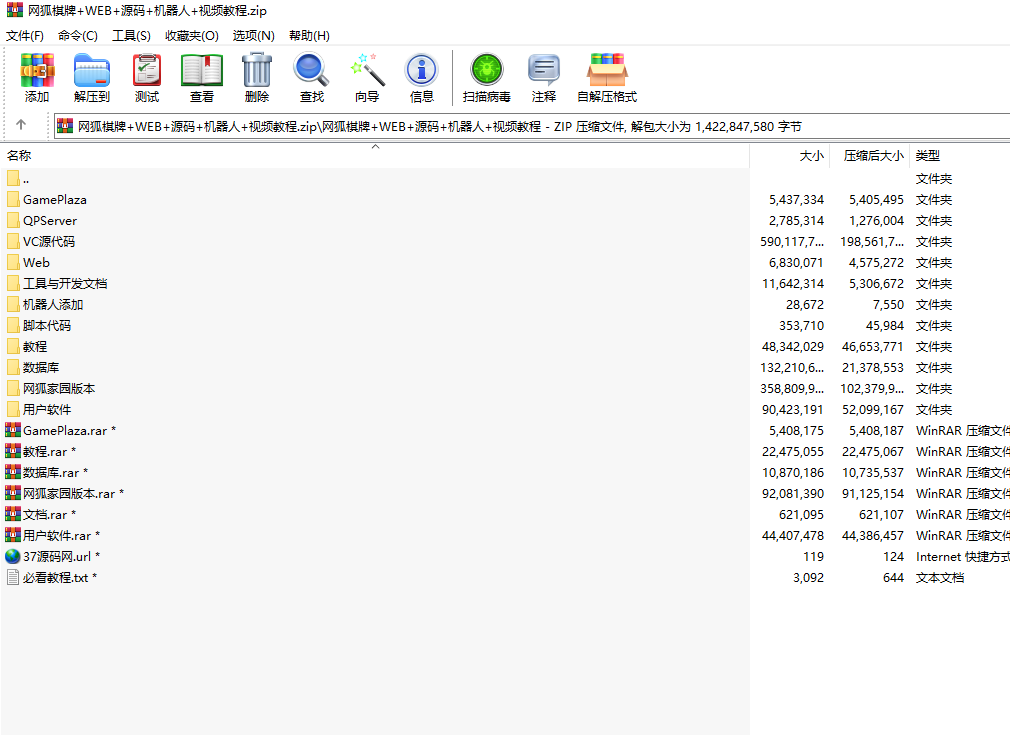This screenshot has width=1010, height=735.
Task: Click the size value 5,437,334
Action: [796, 200]
